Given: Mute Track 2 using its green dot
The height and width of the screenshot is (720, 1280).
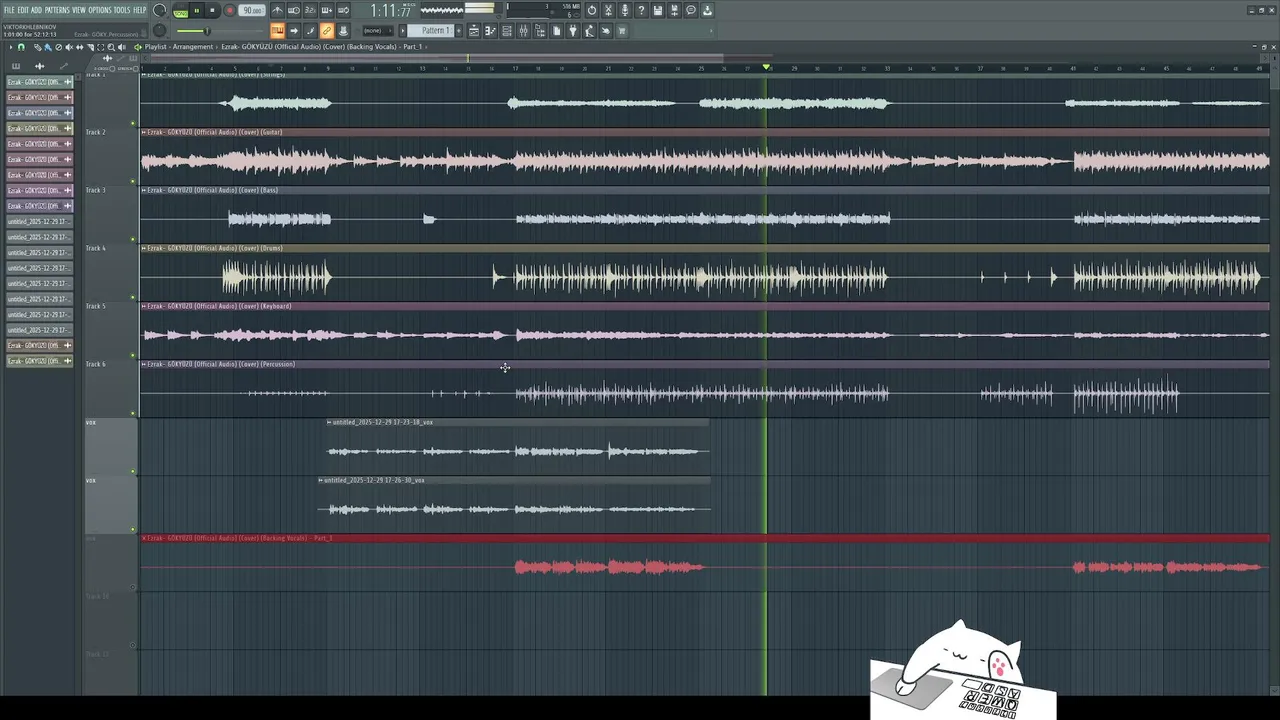Looking at the screenshot, I should tap(132, 181).
